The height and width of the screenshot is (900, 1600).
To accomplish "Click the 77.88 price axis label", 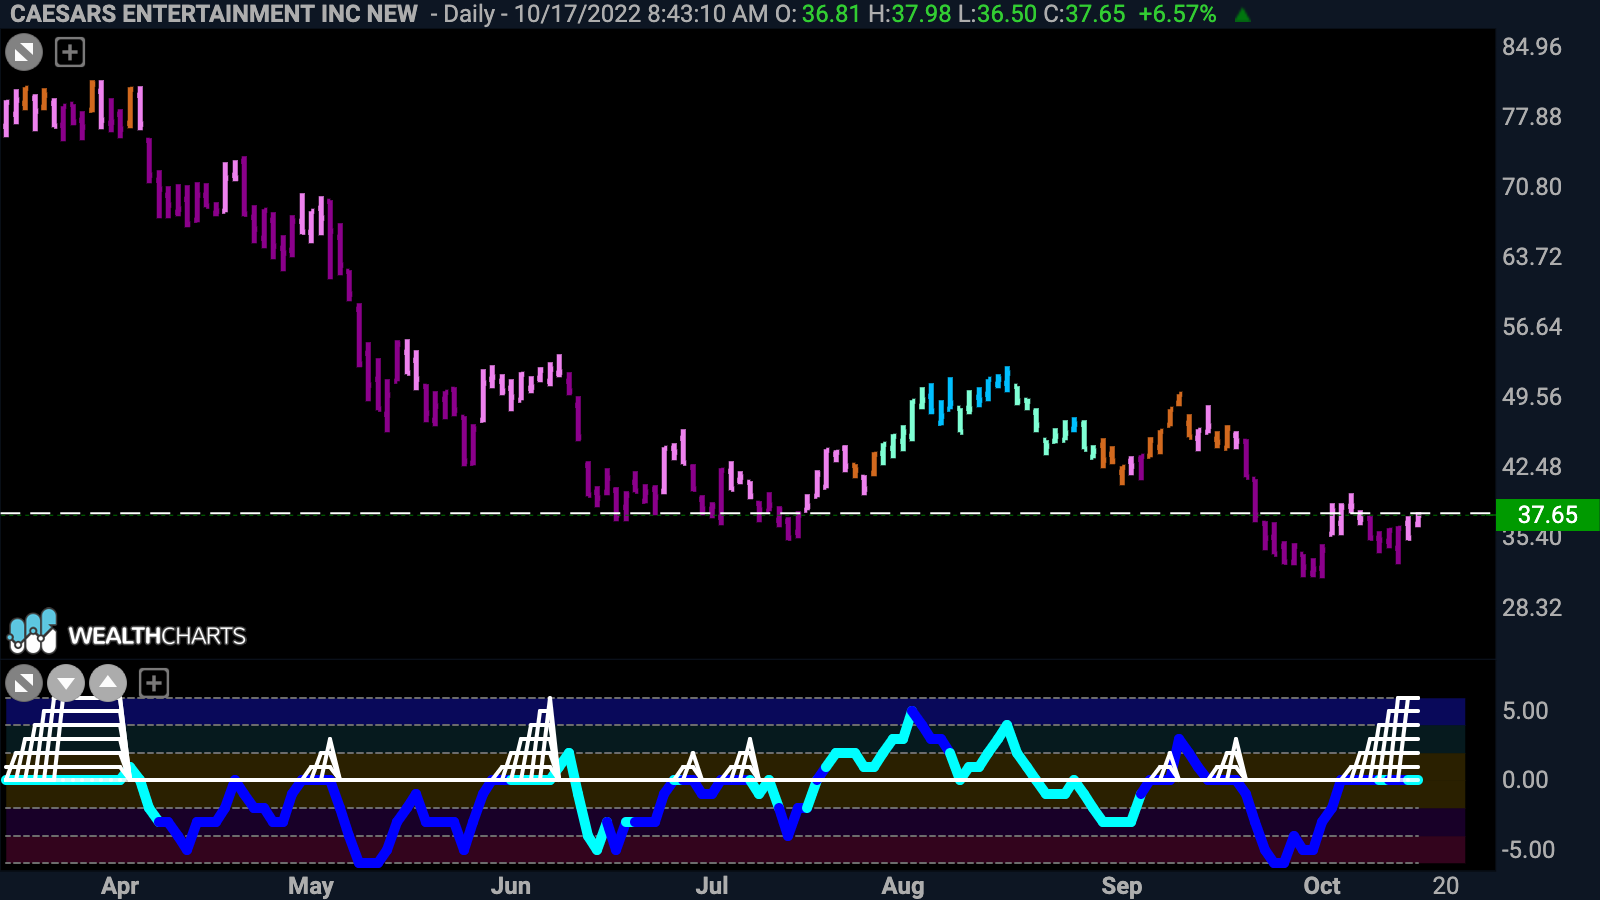I will [1531, 117].
